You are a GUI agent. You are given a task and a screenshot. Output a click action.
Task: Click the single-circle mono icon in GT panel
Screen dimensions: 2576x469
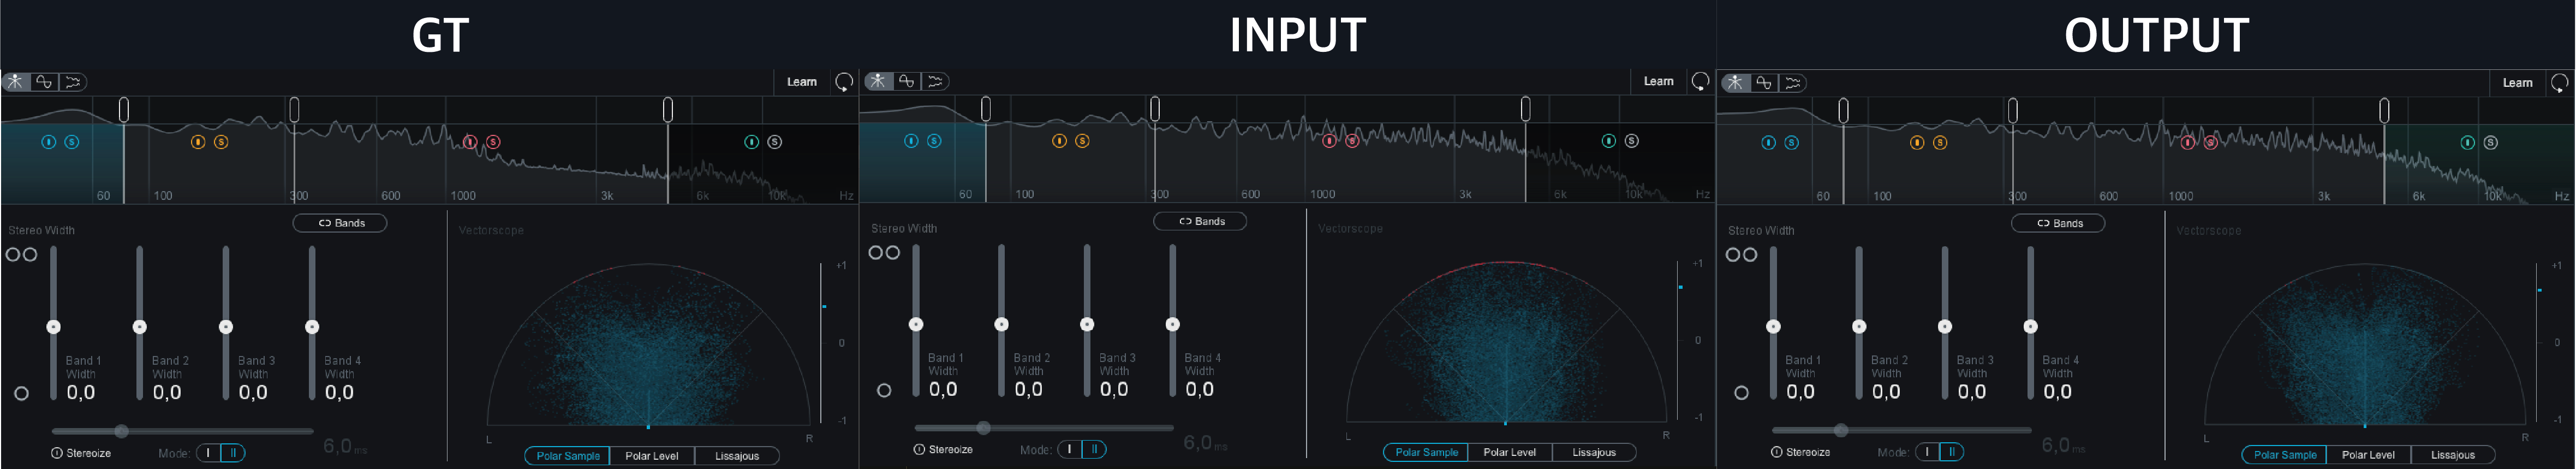[x=21, y=393]
